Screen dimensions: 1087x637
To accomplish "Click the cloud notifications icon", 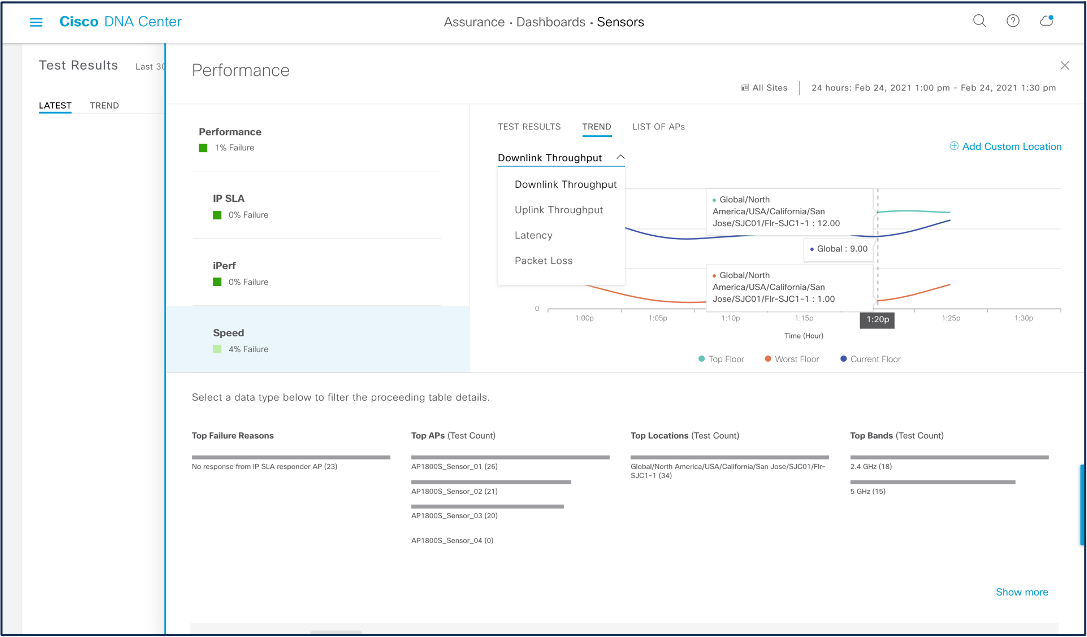I will point(1047,21).
